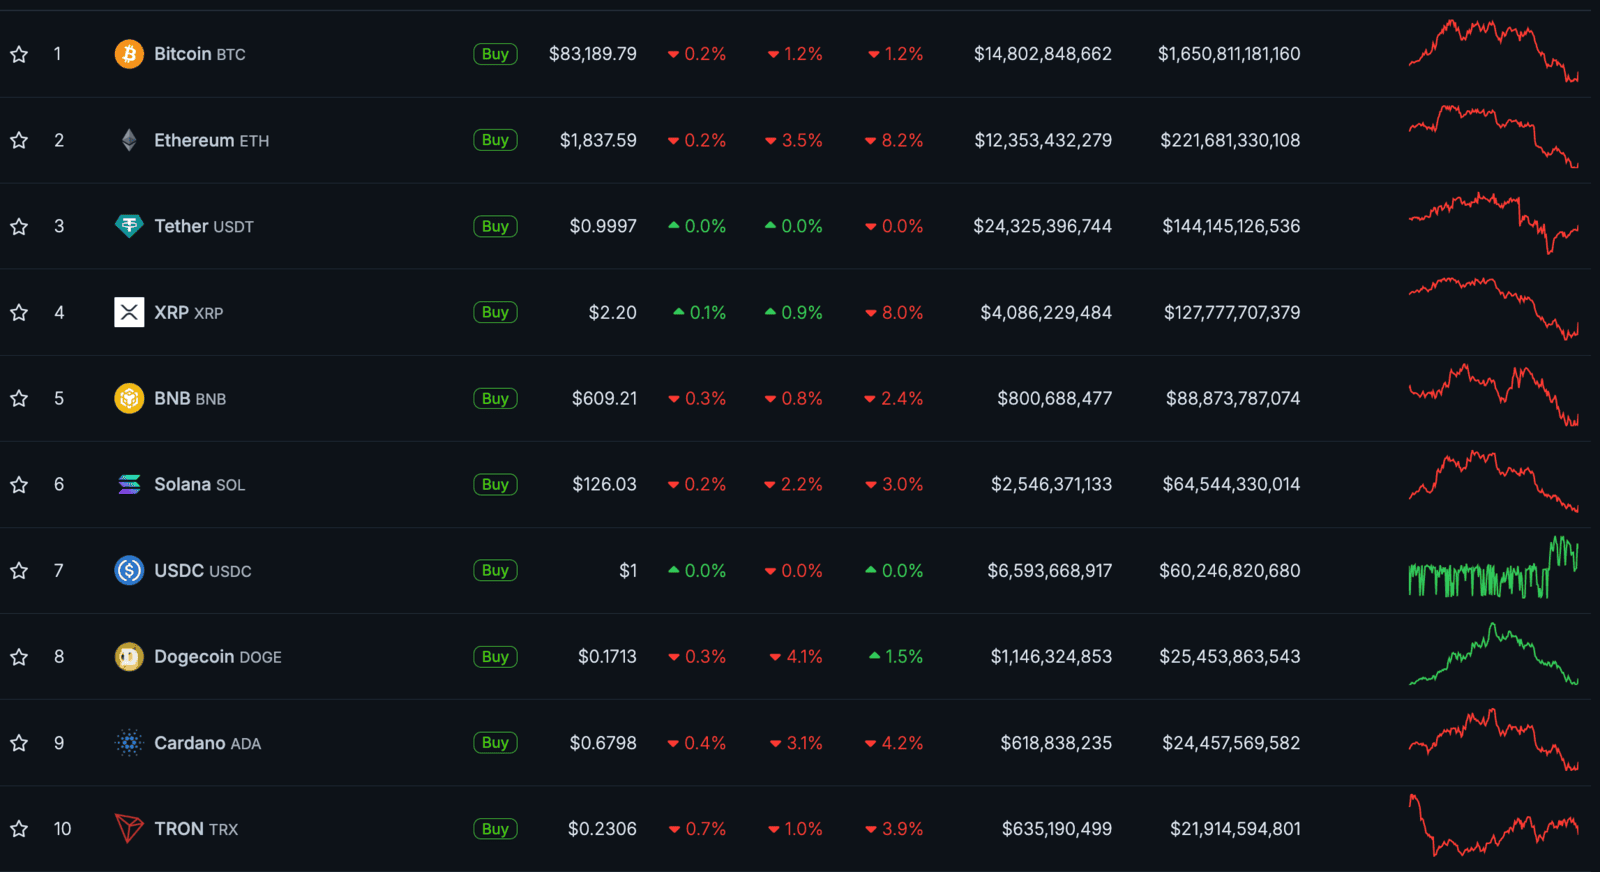View Bitcoin's red 7-day sparkline chart
The image size is (1600, 872).
[x=1494, y=51]
